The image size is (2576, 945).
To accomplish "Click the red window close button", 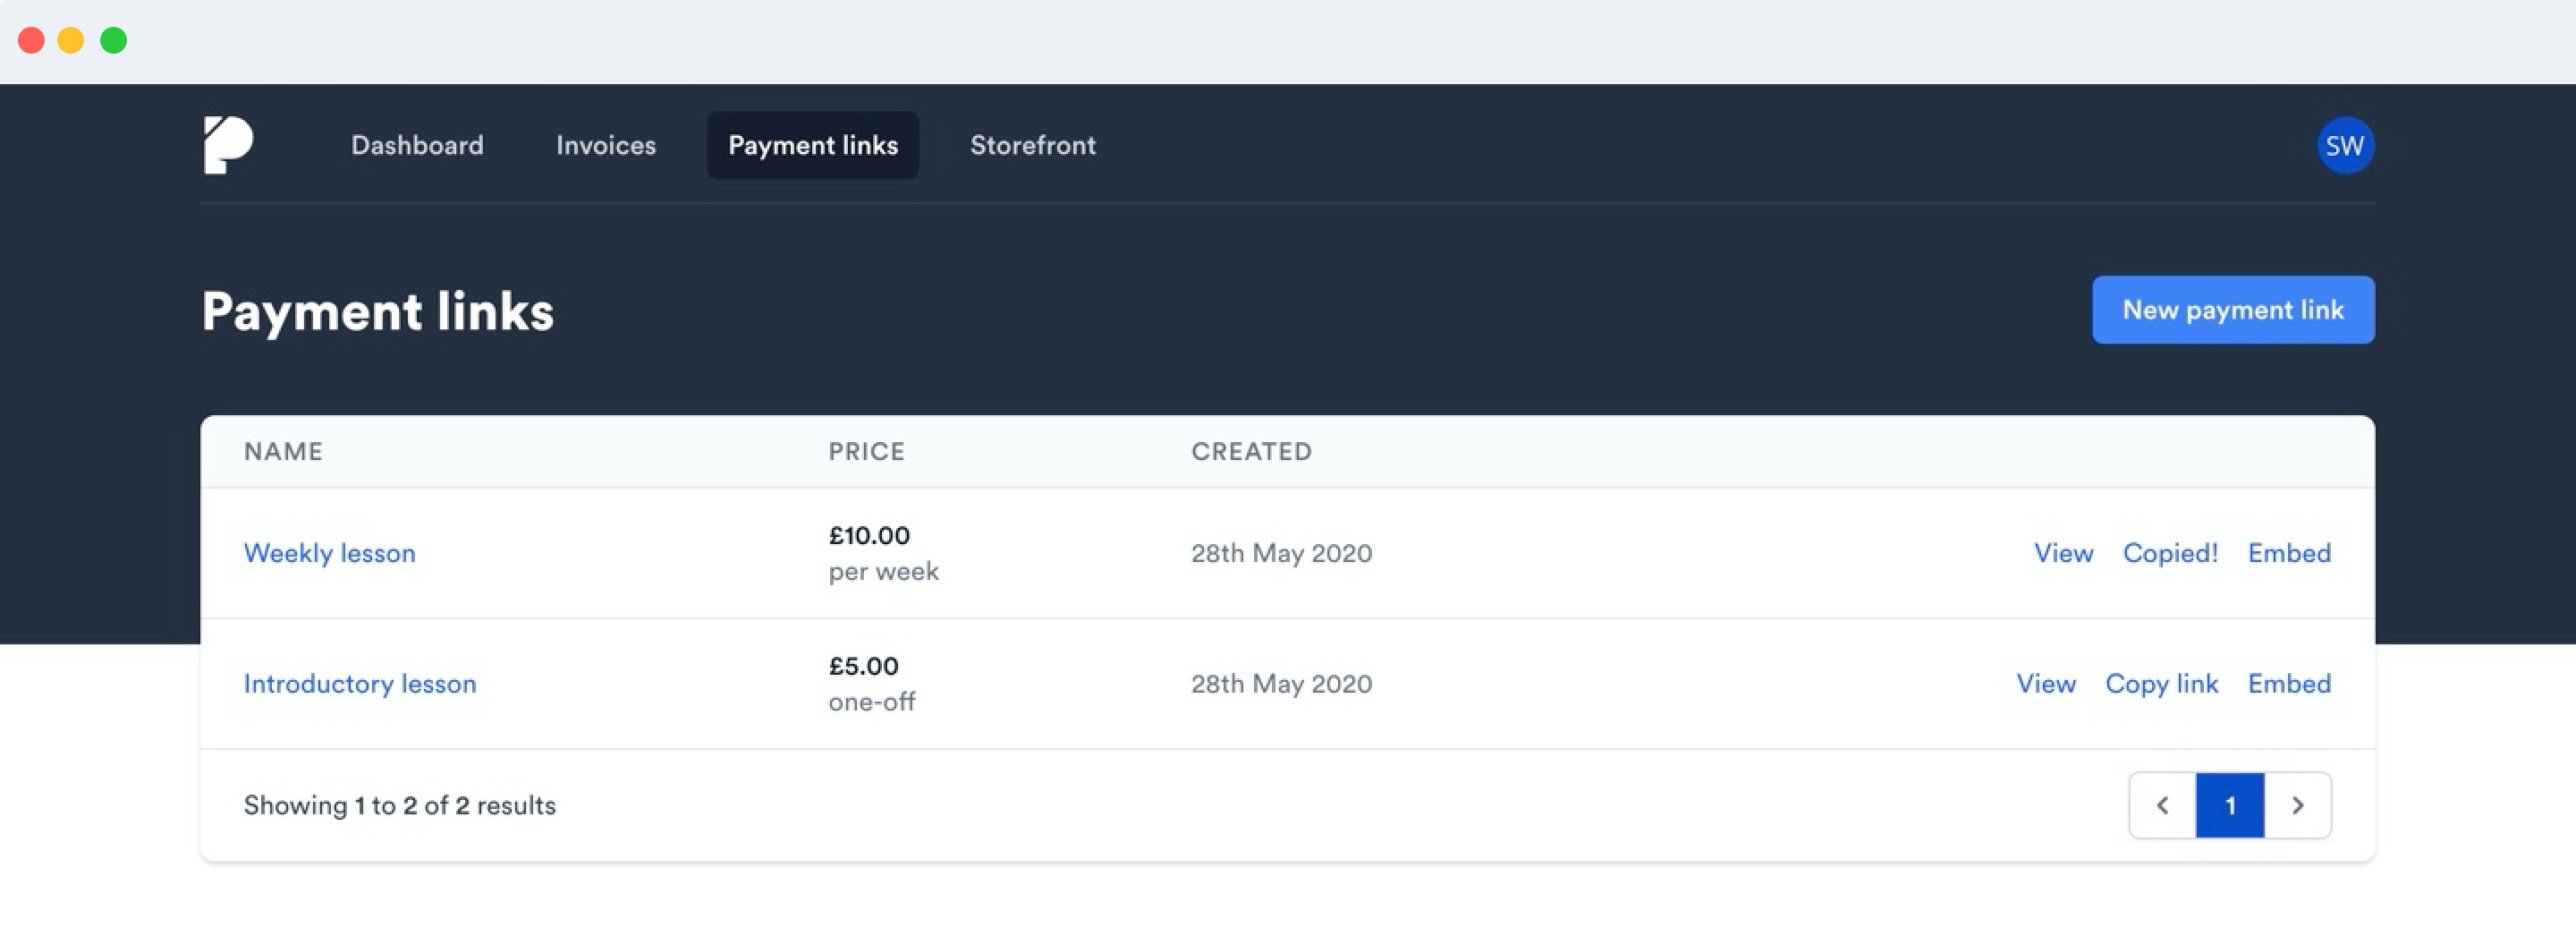I will click(x=32, y=41).
